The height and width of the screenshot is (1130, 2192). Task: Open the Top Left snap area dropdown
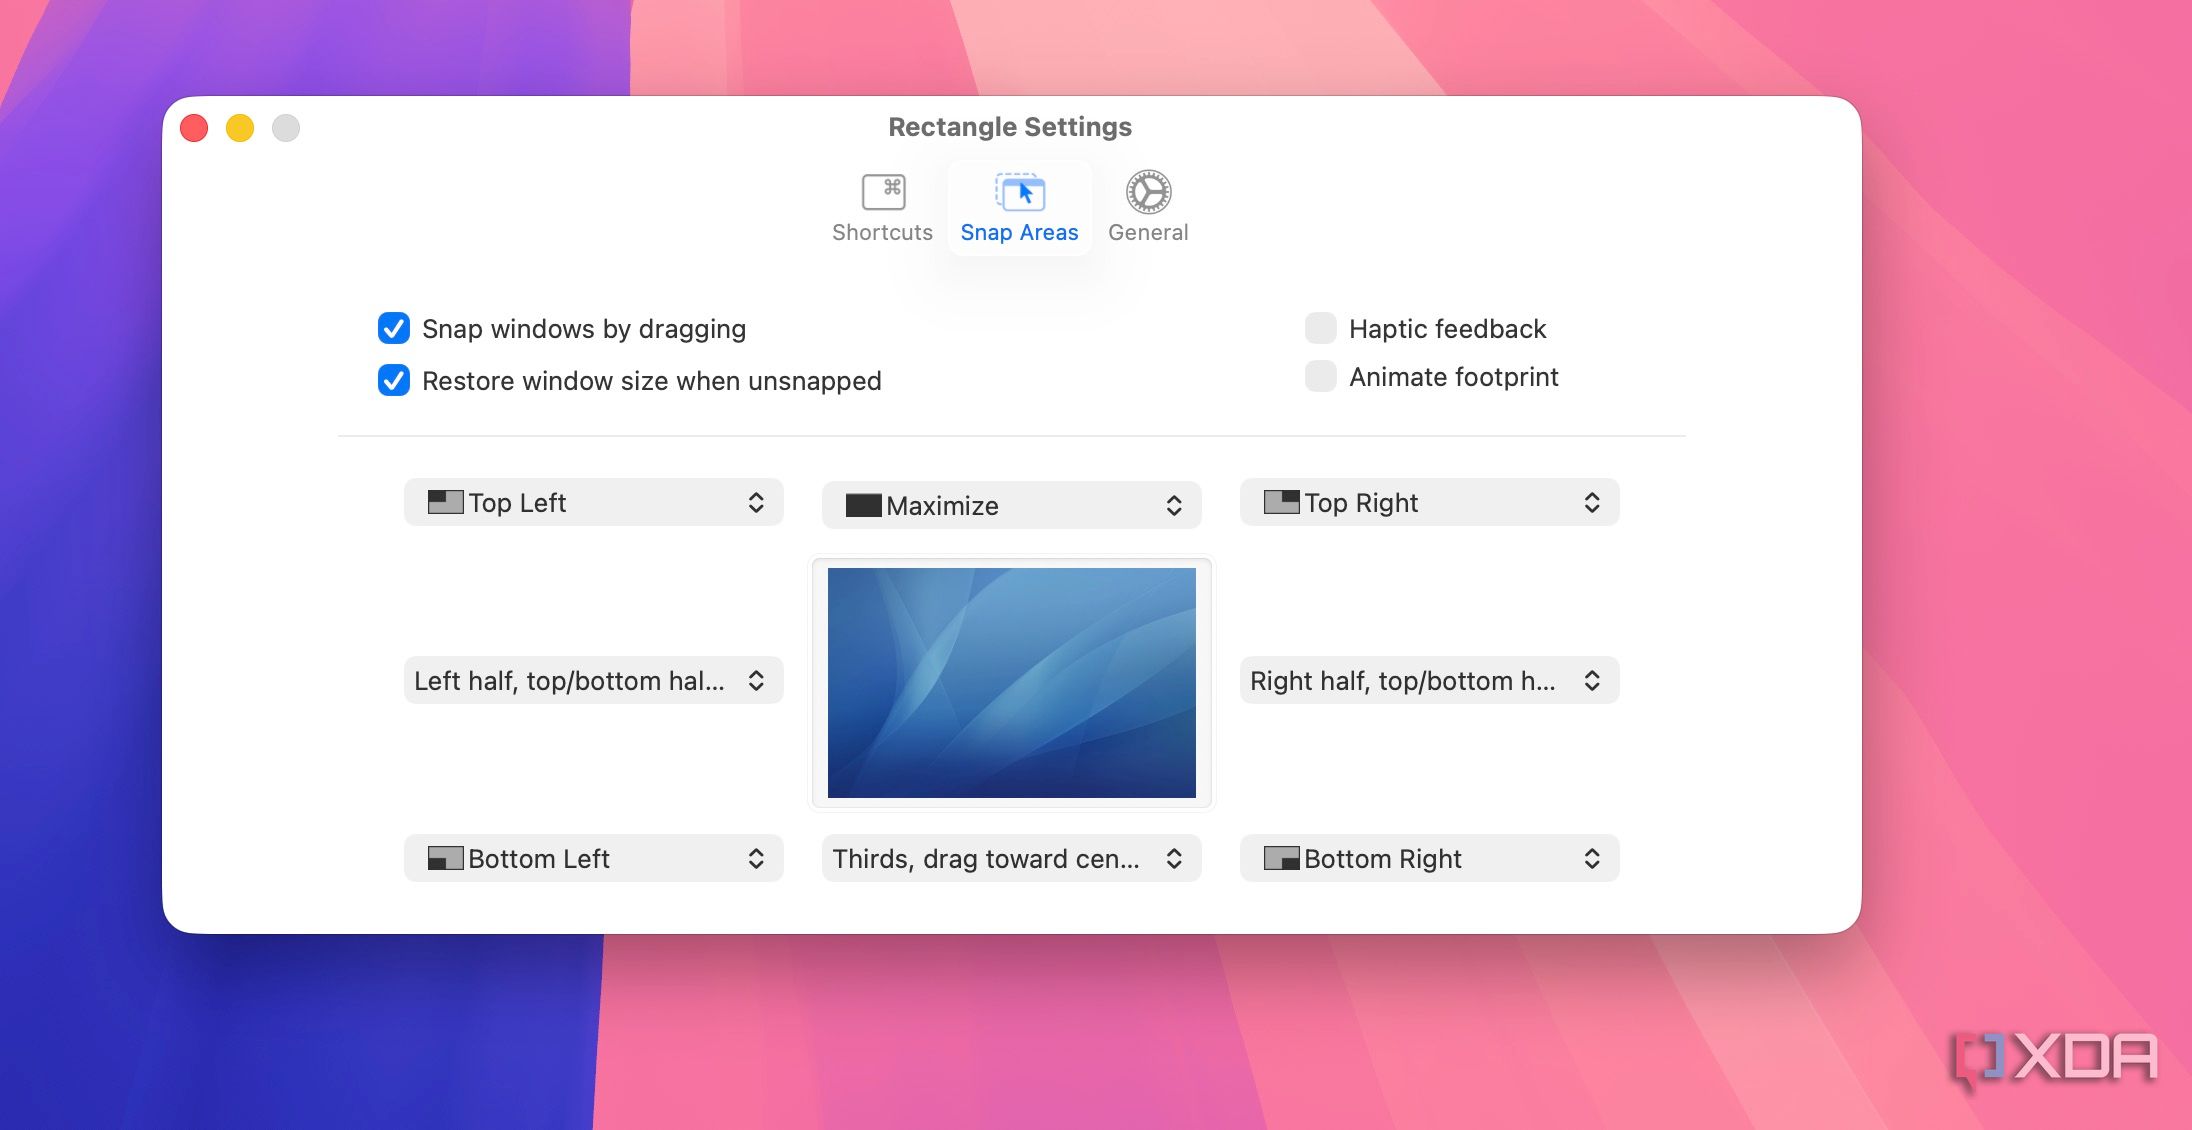click(x=594, y=502)
